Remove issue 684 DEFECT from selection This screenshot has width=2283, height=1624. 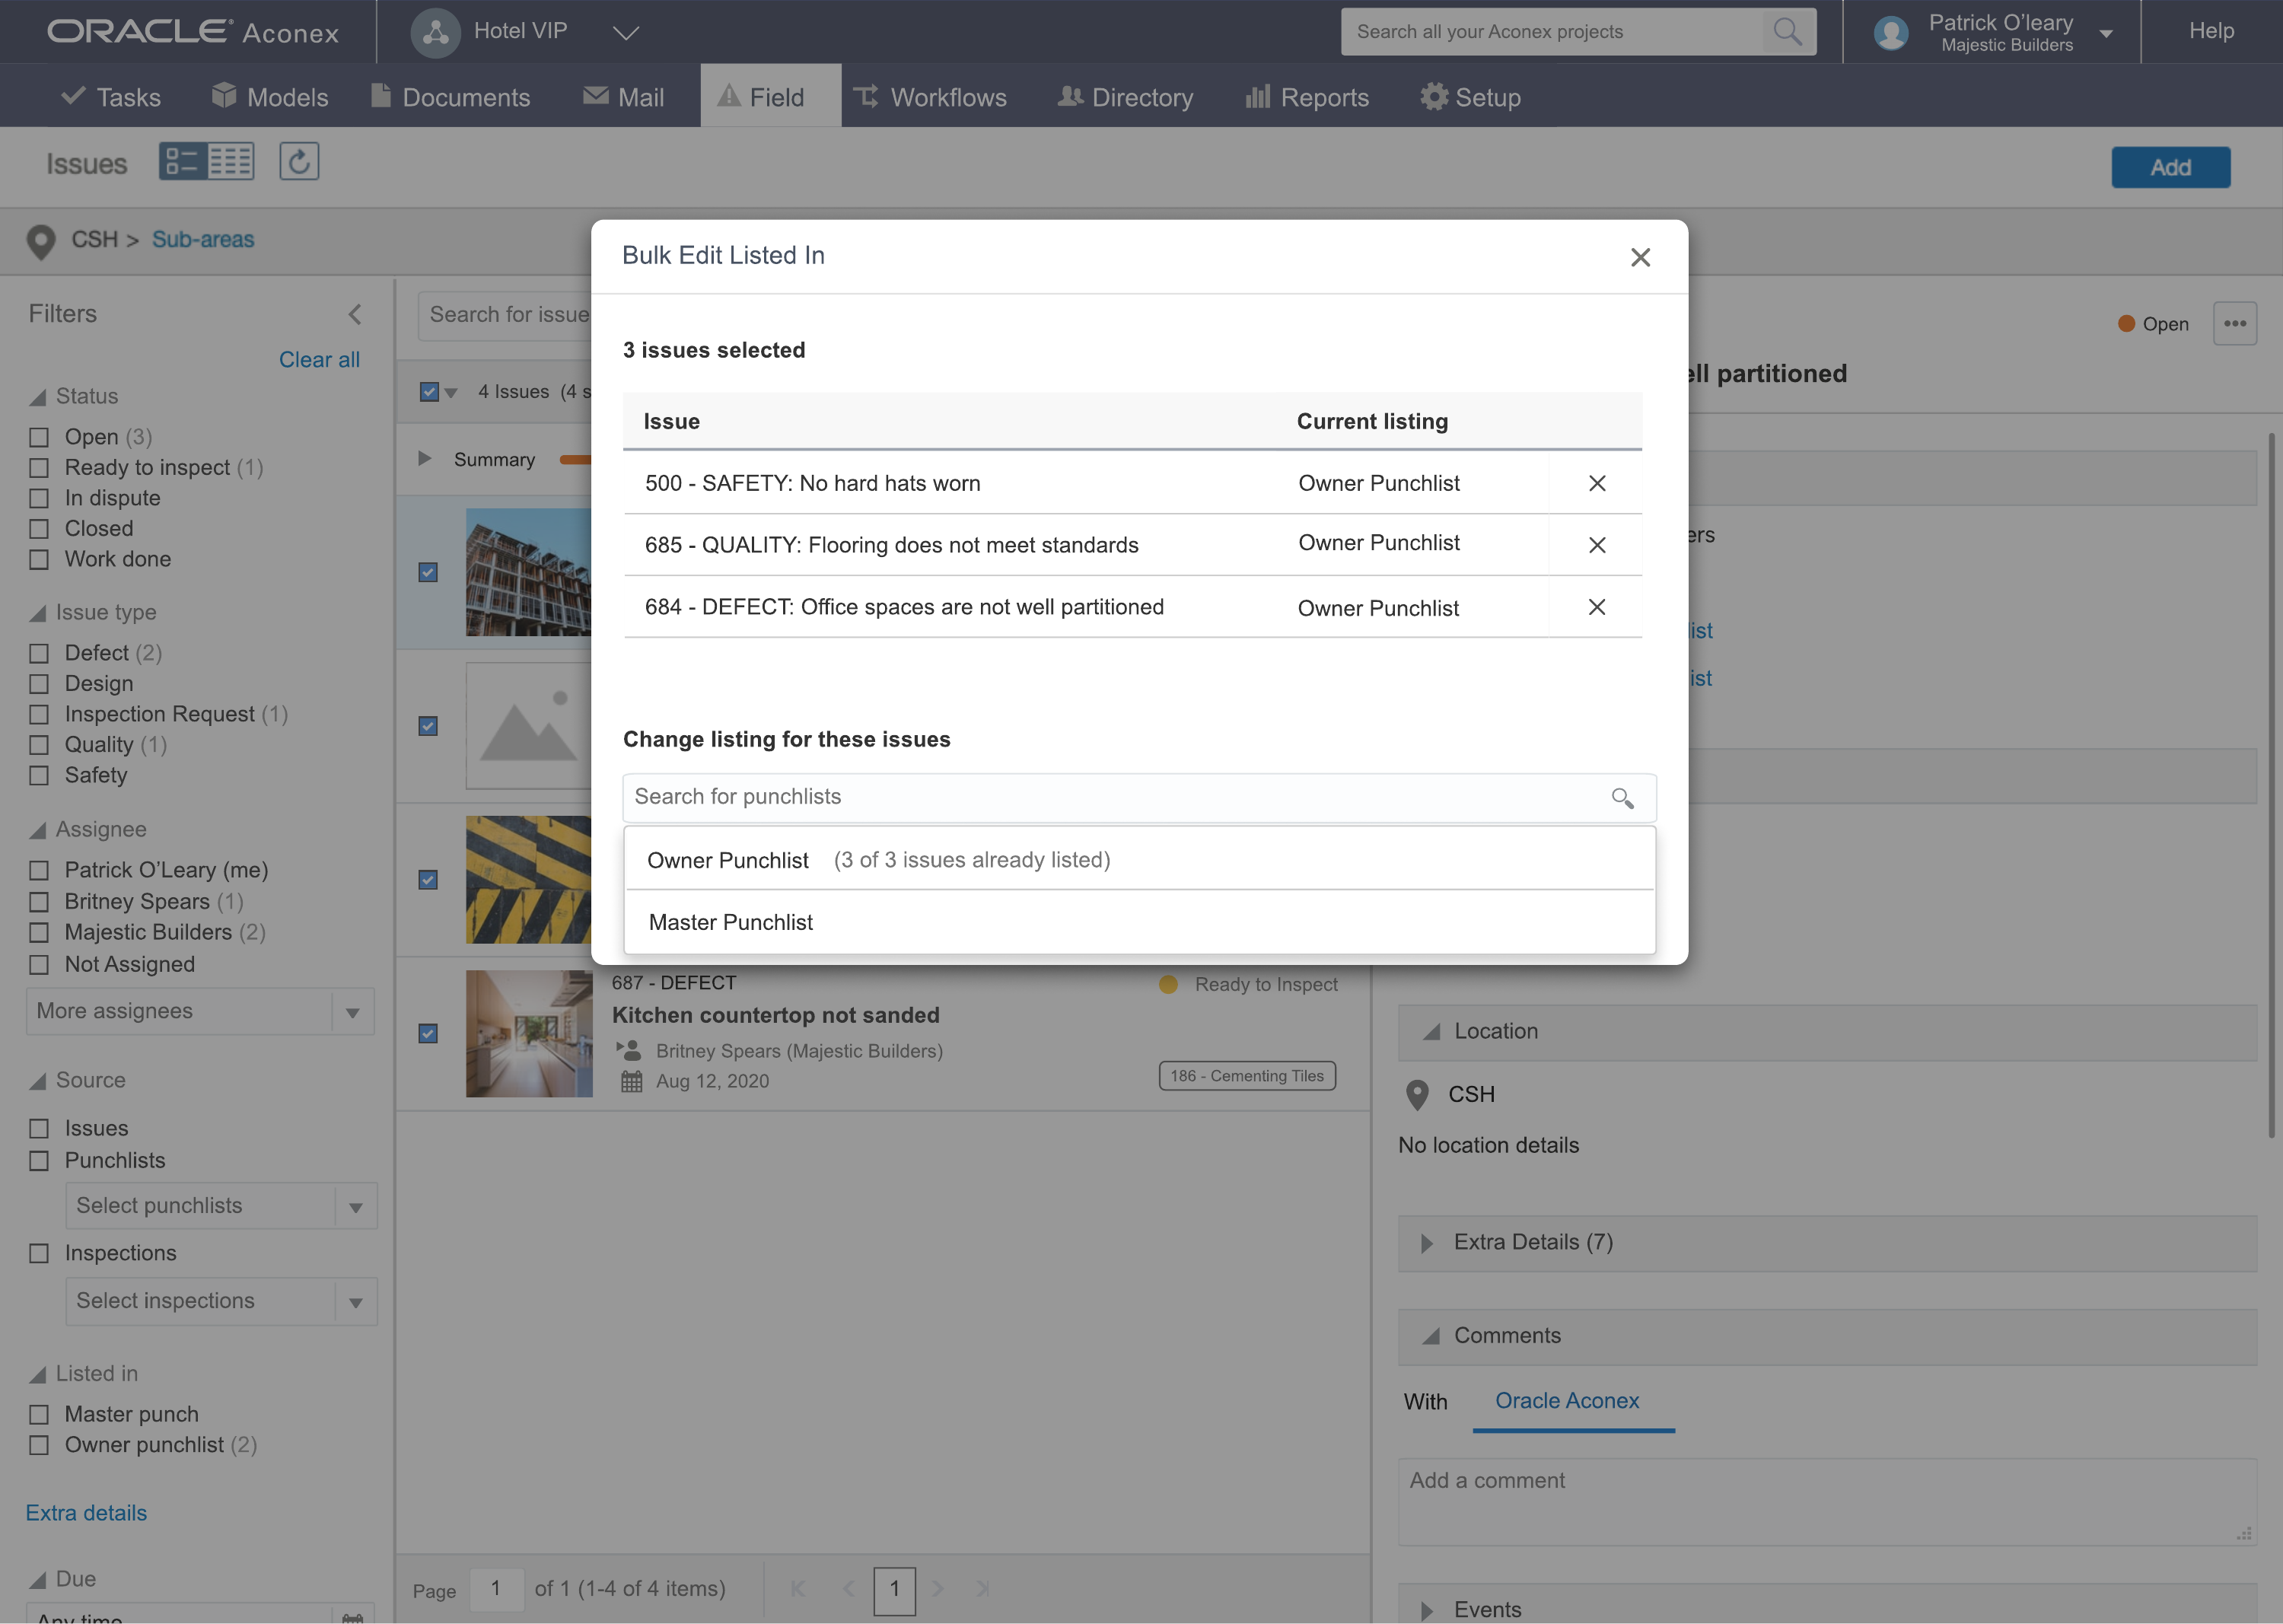click(1597, 607)
